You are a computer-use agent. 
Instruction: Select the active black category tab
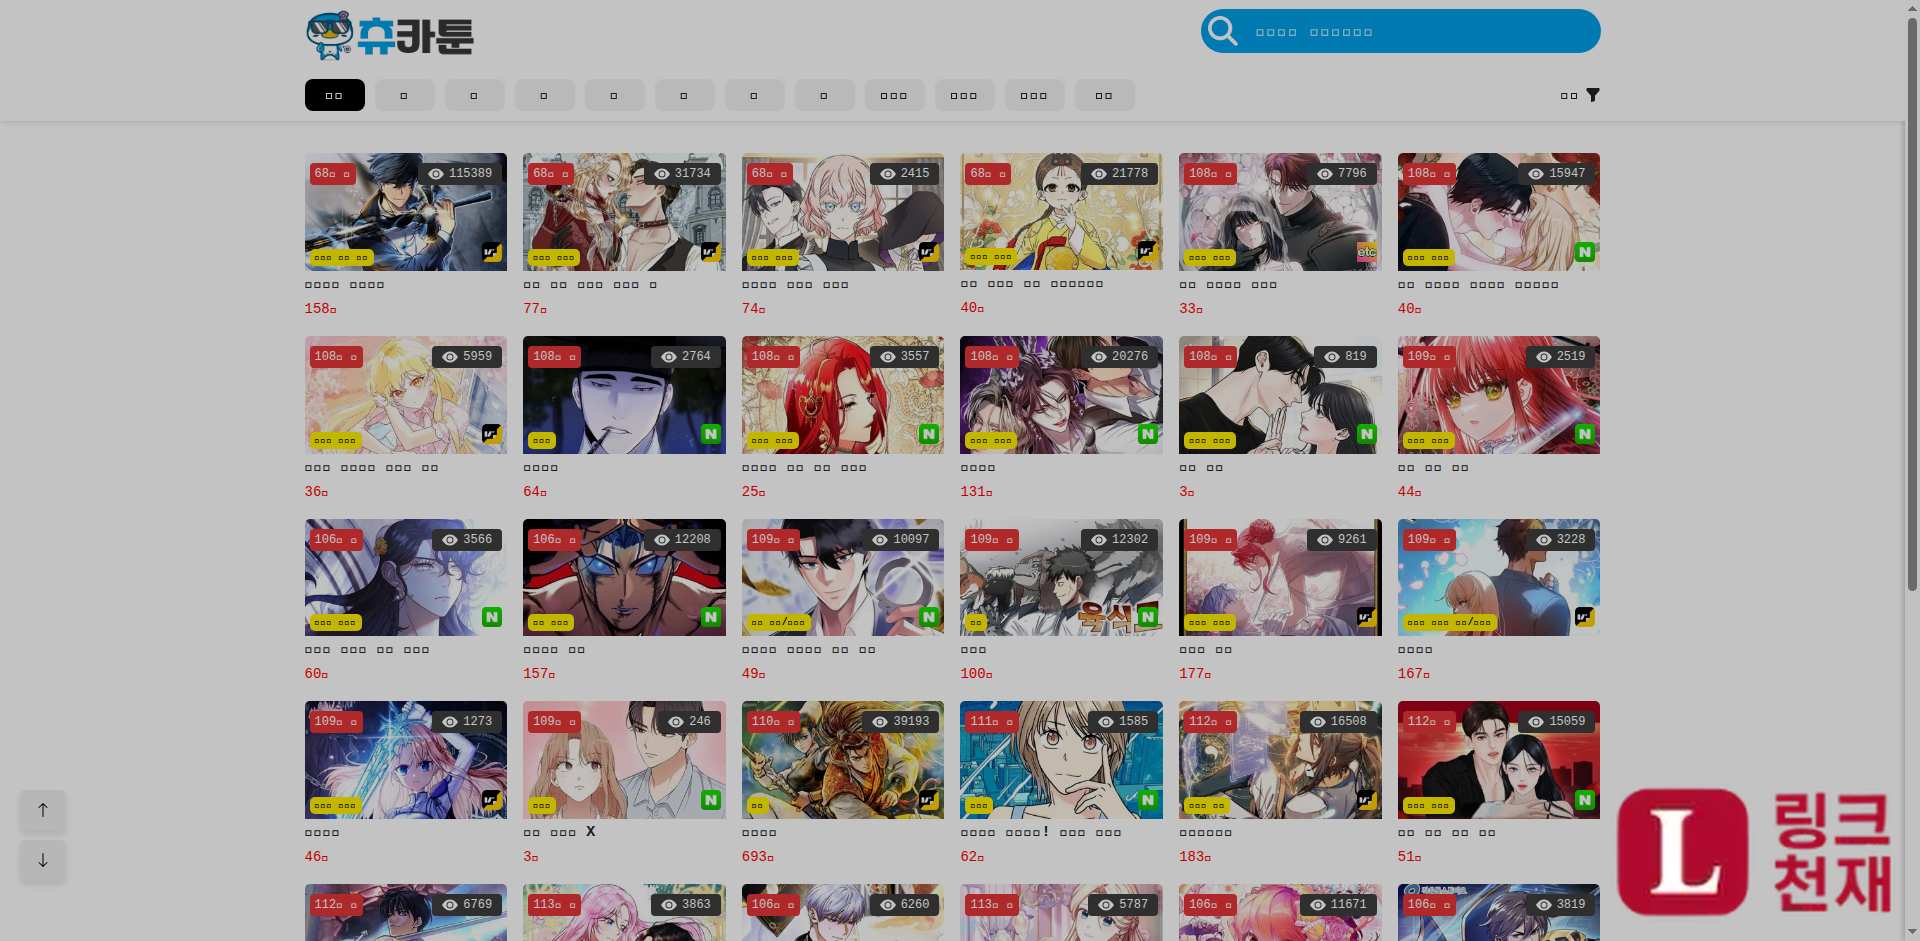[x=334, y=95]
